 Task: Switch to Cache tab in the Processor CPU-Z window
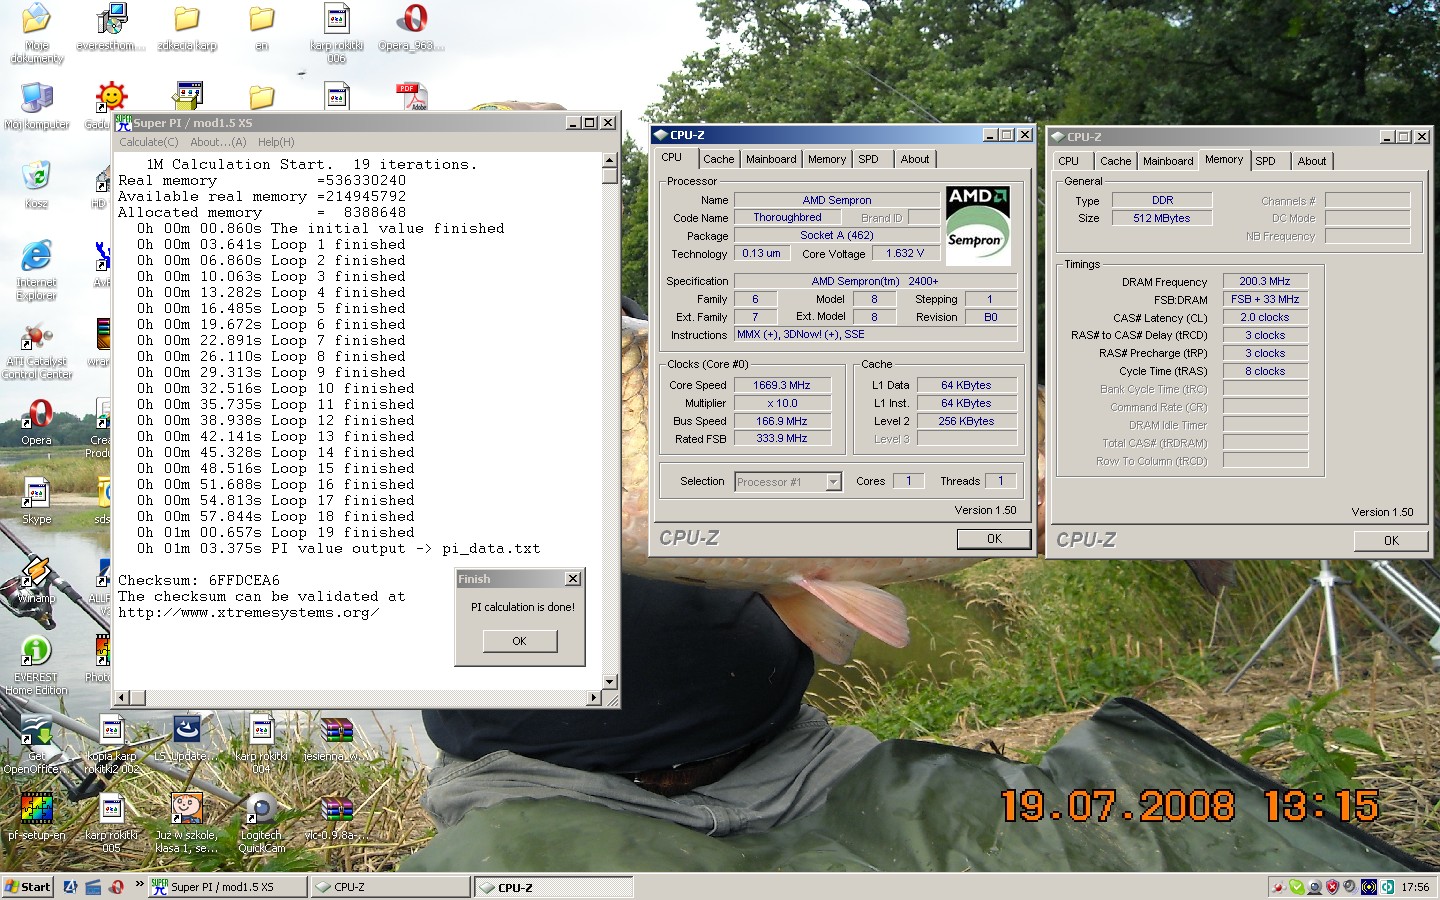(x=718, y=159)
